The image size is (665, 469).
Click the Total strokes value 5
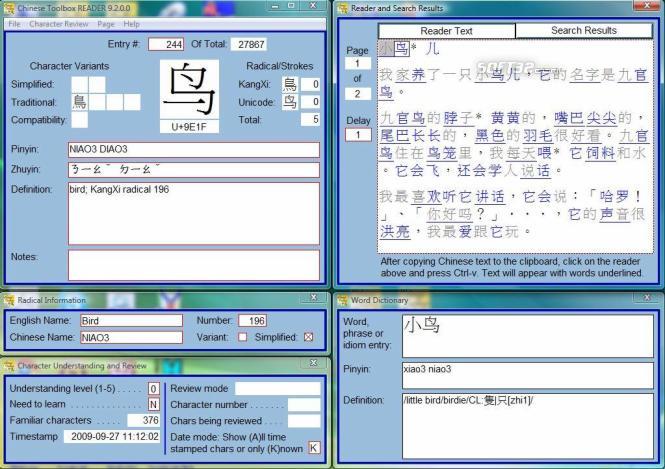pos(310,120)
